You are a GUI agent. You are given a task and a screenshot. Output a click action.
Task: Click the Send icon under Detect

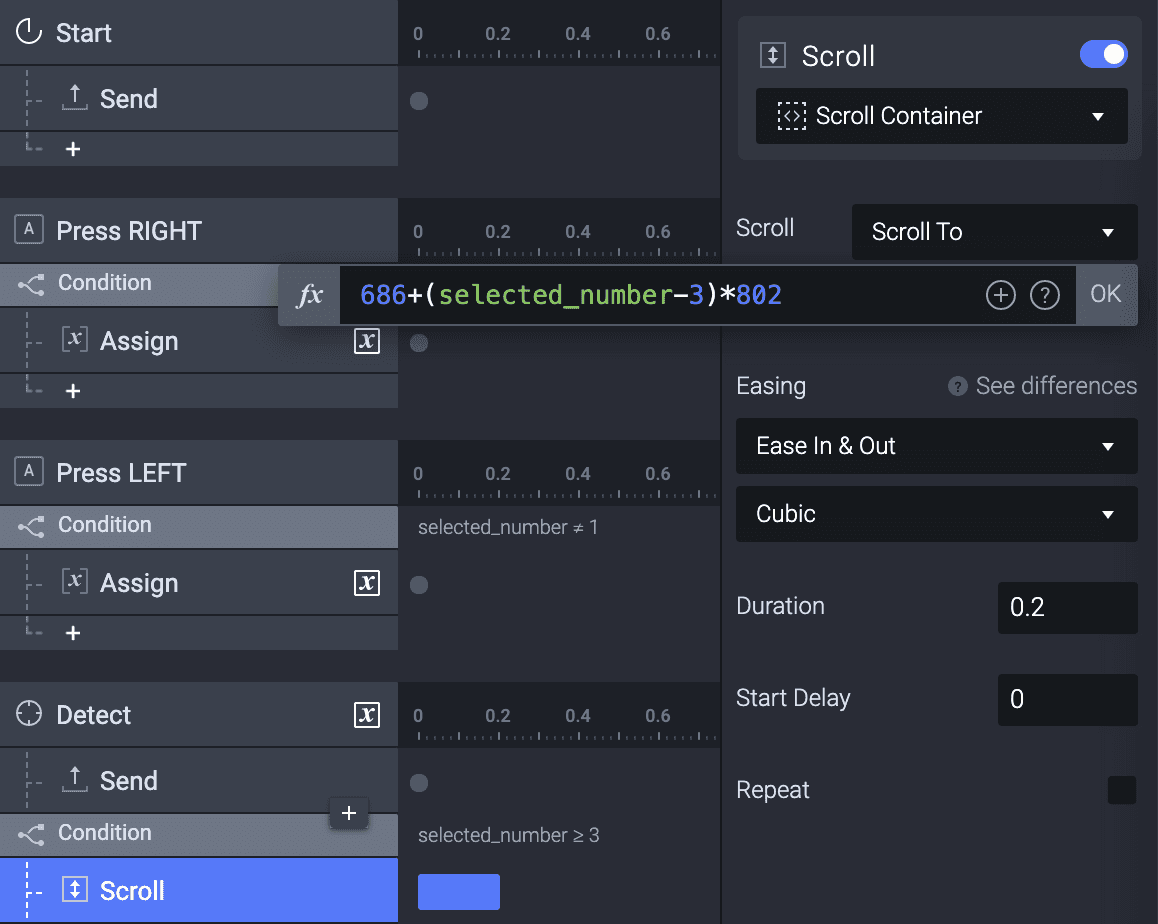point(75,779)
